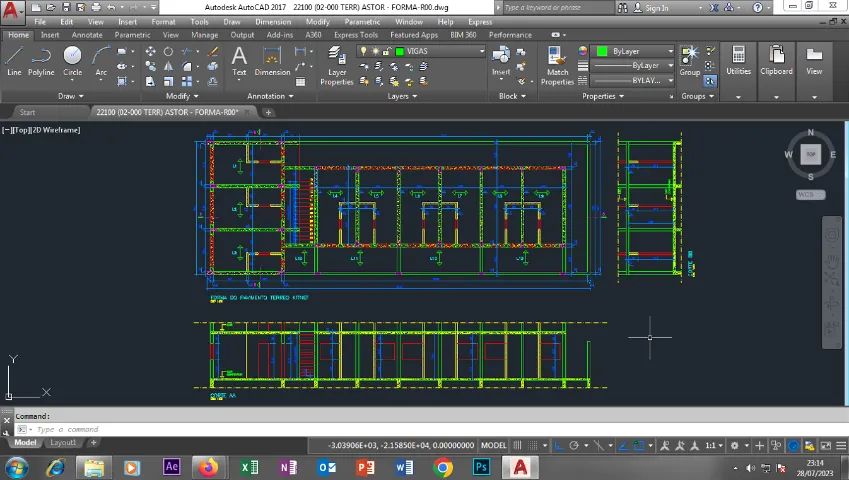The height and width of the screenshot is (480, 849).
Task: Open the Text annotation tool
Action: (239, 61)
